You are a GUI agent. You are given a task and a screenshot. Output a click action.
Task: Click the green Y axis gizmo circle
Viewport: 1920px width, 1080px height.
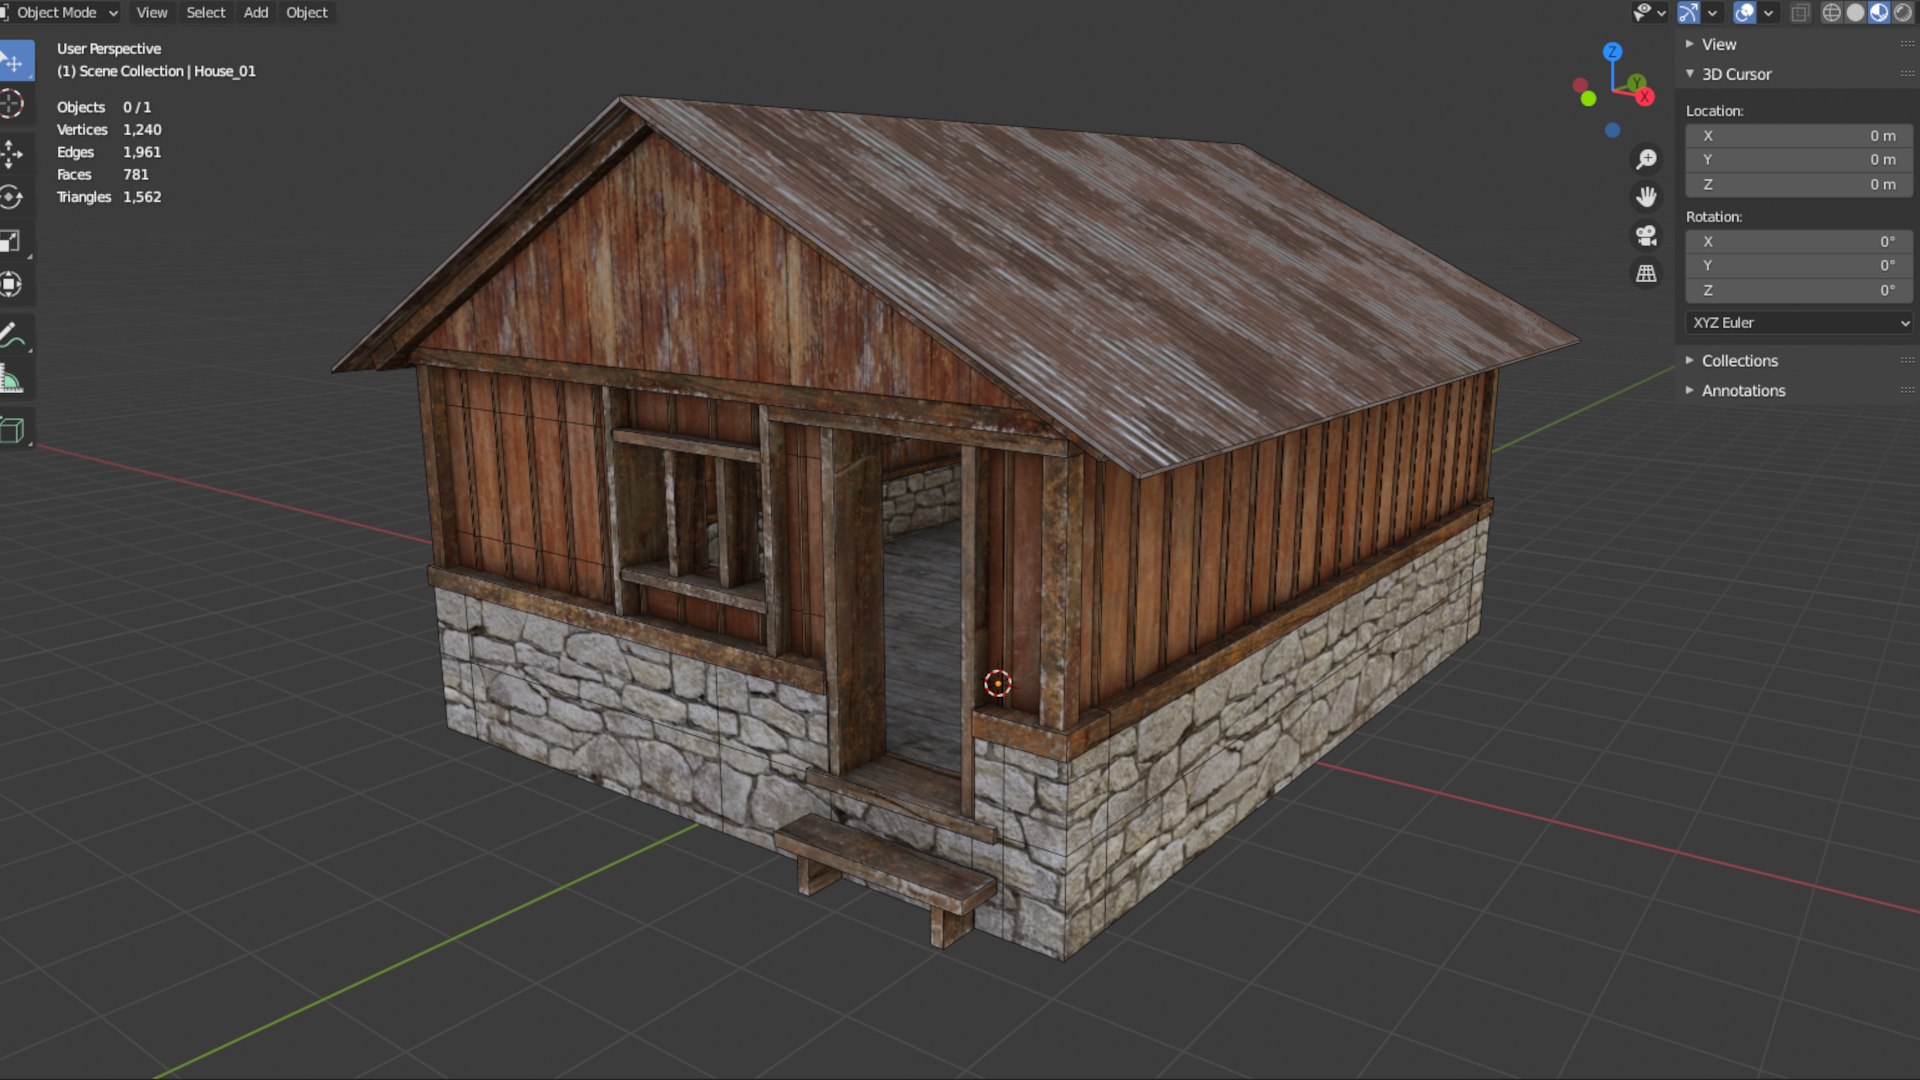(x=1636, y=82)
